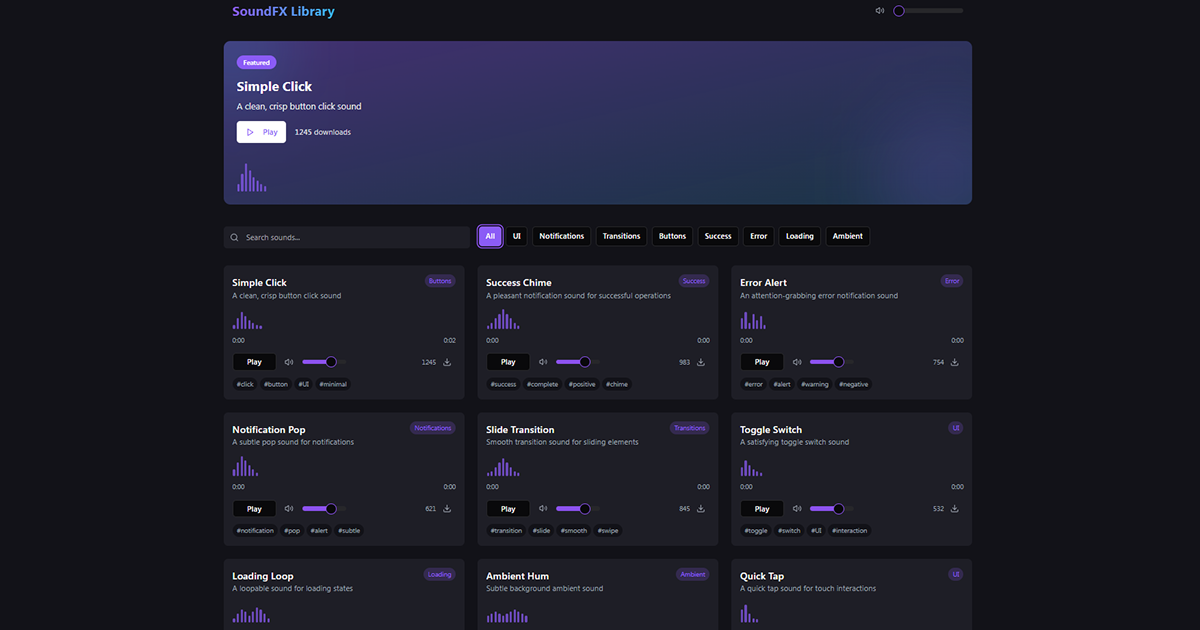Image resolution: width=1200 pixels, height=630 pixels.
Task: Download the Simple Click sound
Action: [447, 362]
